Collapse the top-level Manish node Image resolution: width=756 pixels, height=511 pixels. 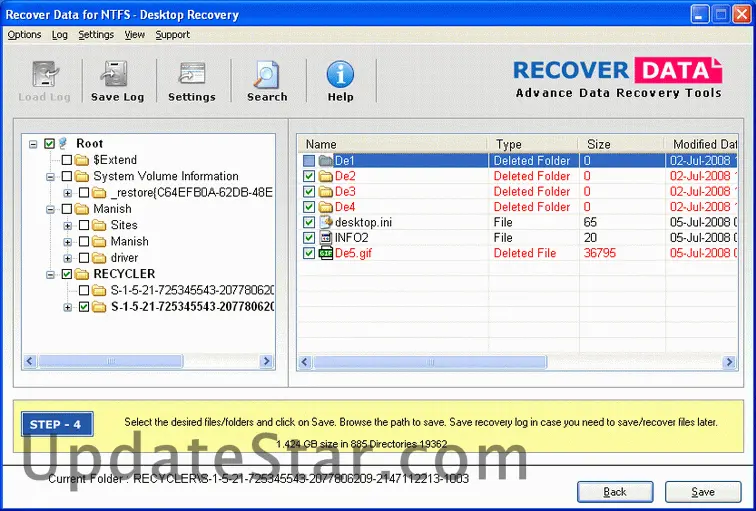click(50, 210)
